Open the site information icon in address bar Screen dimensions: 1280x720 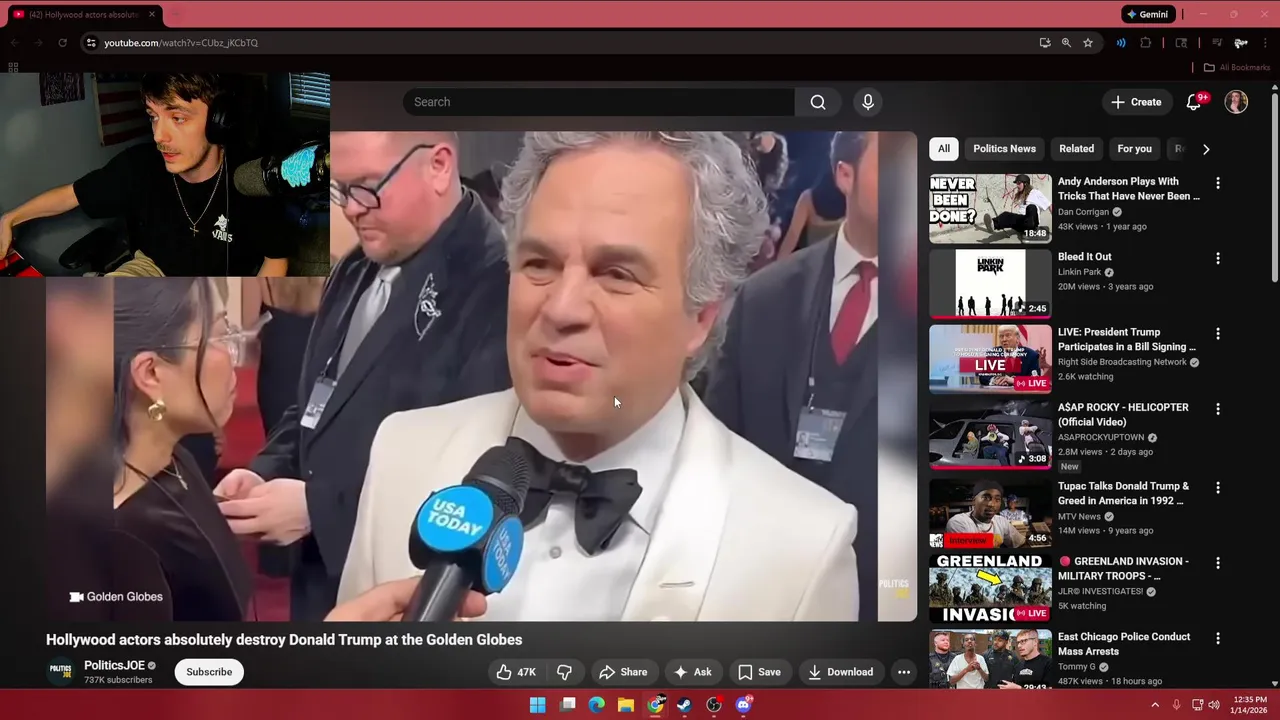[x=91, y=43]
